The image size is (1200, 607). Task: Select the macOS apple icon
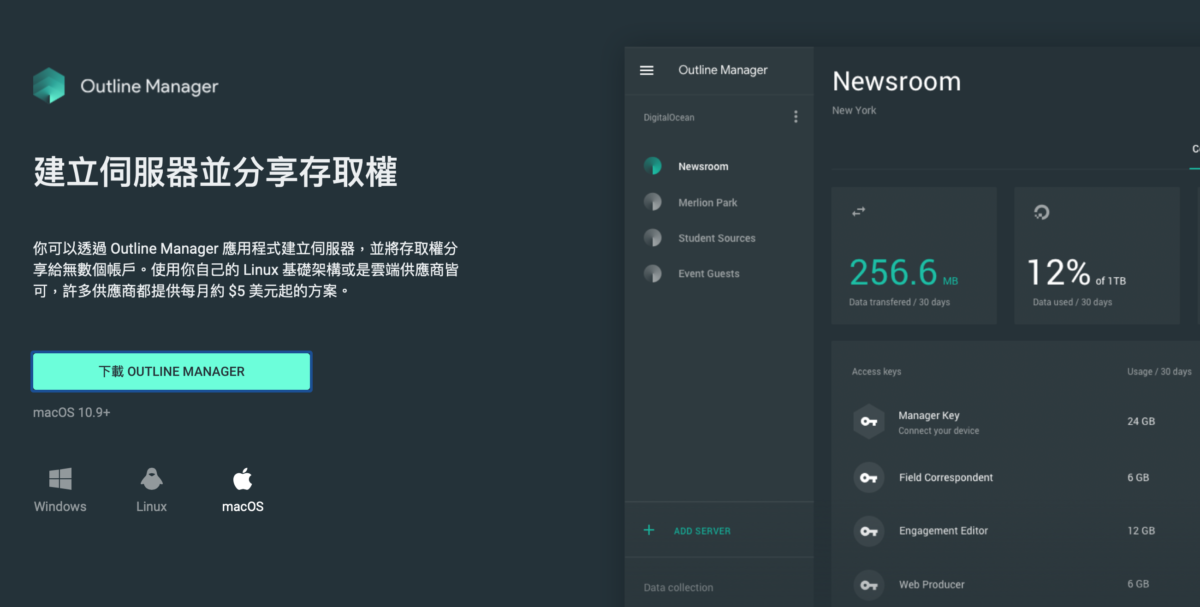(243, 477)
